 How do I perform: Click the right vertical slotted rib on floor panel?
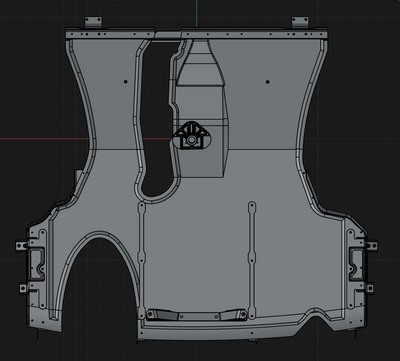252,260
